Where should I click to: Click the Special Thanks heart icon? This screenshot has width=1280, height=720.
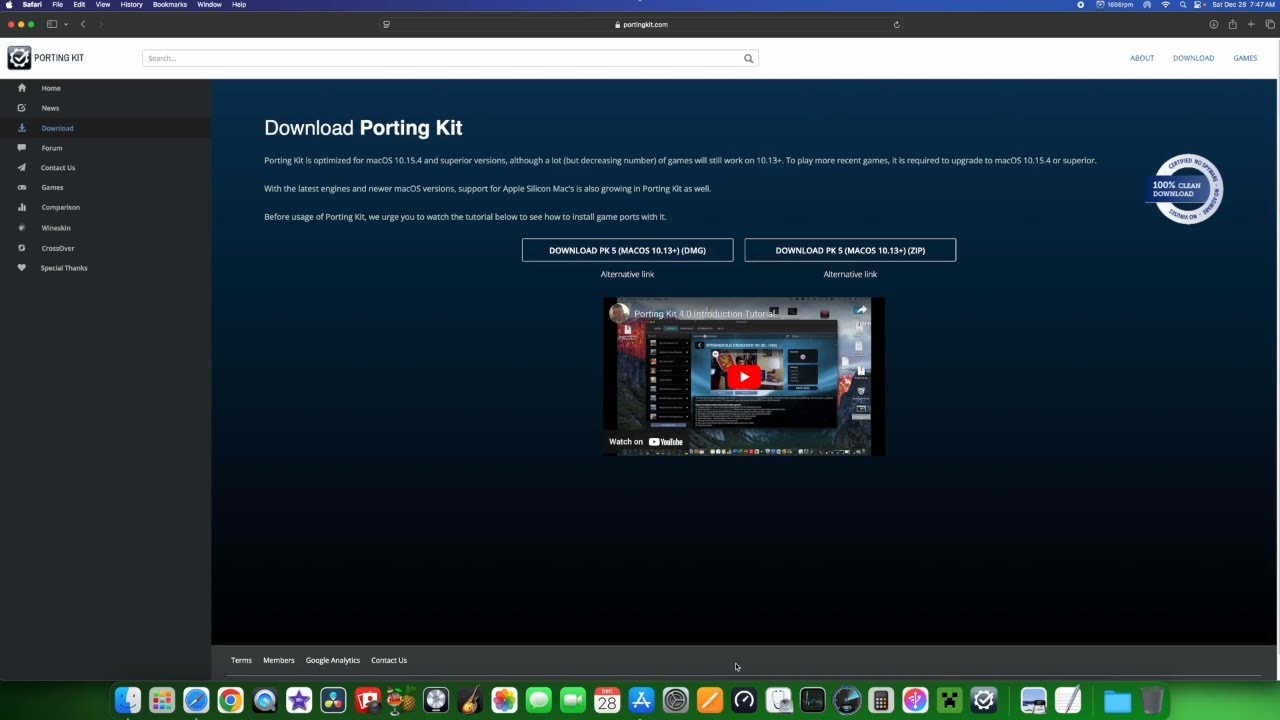(x=22, y=268)
